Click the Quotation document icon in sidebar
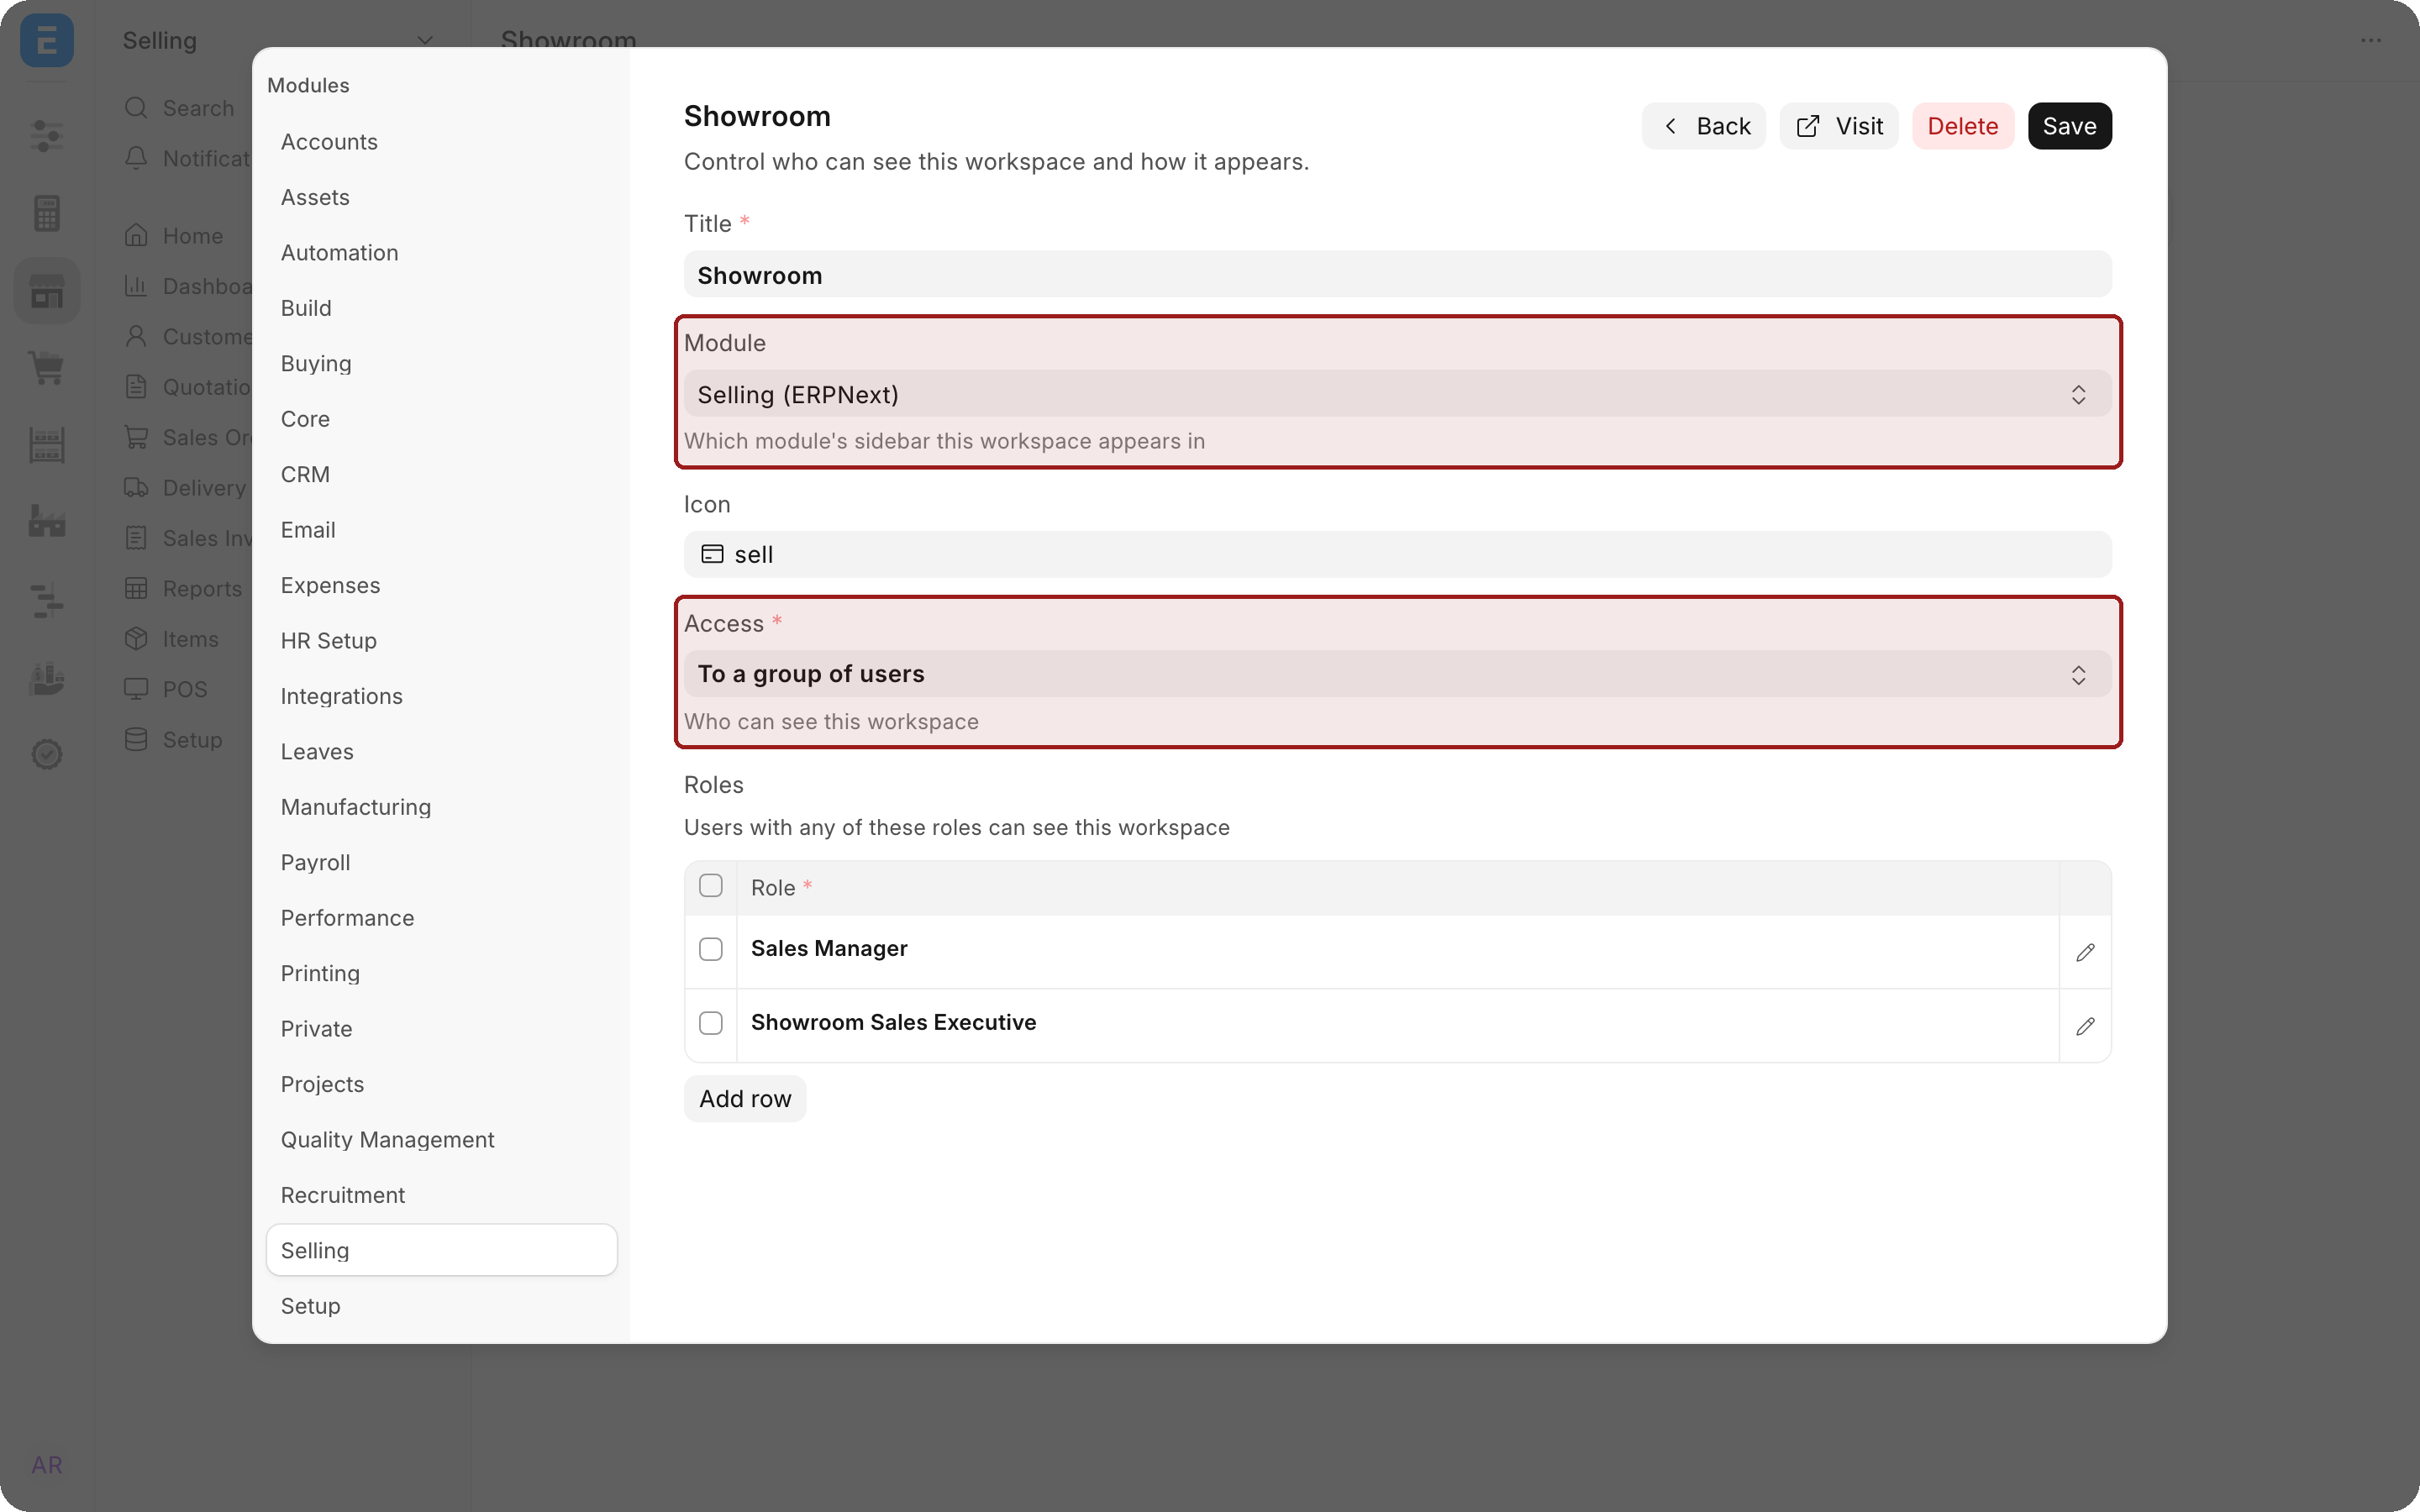 coord(136,387)
